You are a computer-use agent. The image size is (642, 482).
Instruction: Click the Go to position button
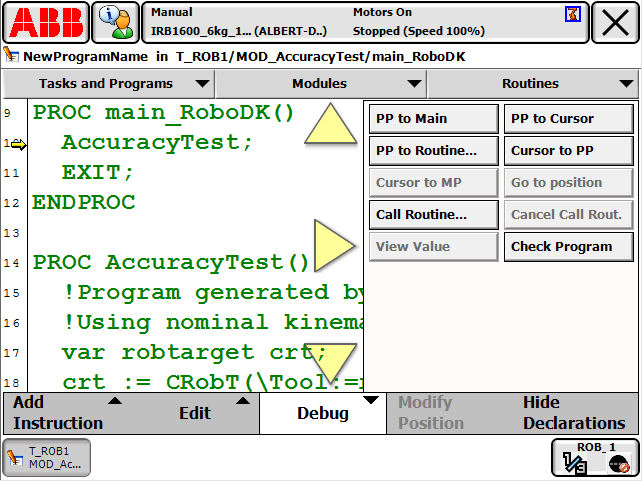(x=569, y=183)
